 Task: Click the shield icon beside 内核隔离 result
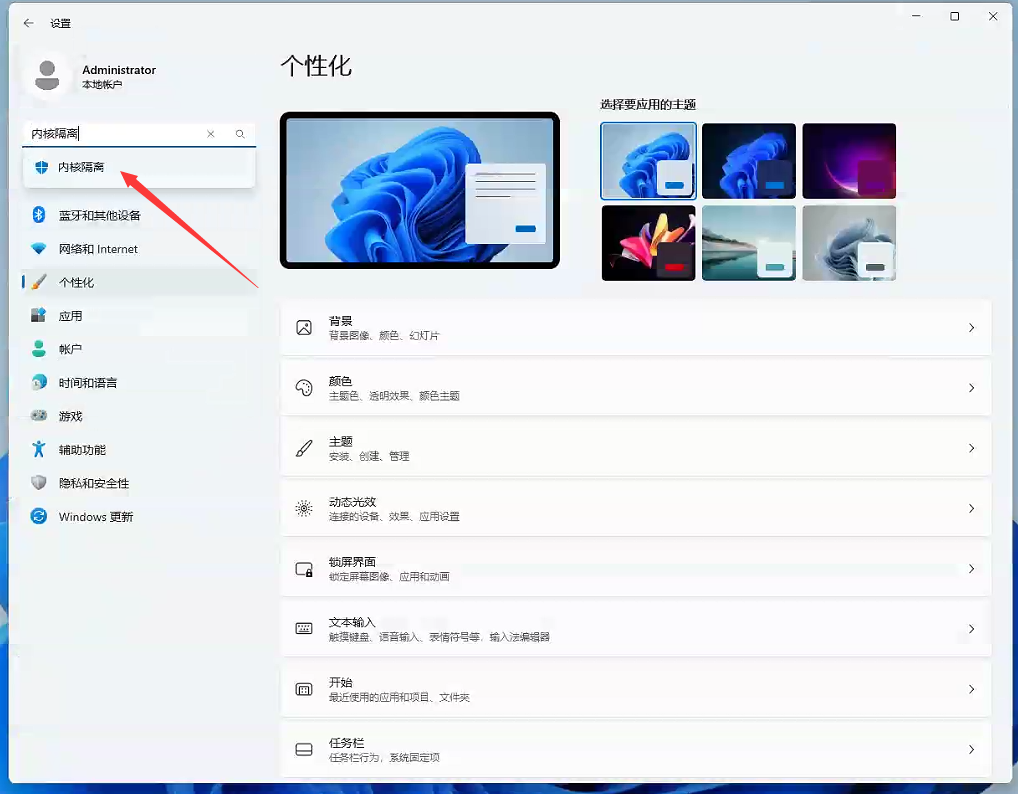tap(42, 167)
